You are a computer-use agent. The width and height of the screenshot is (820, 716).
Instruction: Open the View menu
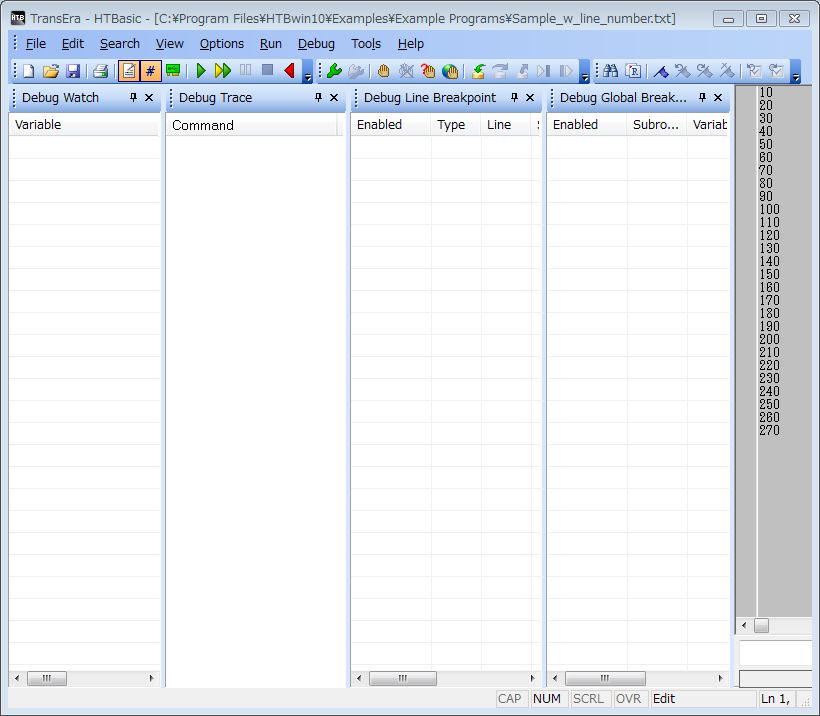point(169,43)
